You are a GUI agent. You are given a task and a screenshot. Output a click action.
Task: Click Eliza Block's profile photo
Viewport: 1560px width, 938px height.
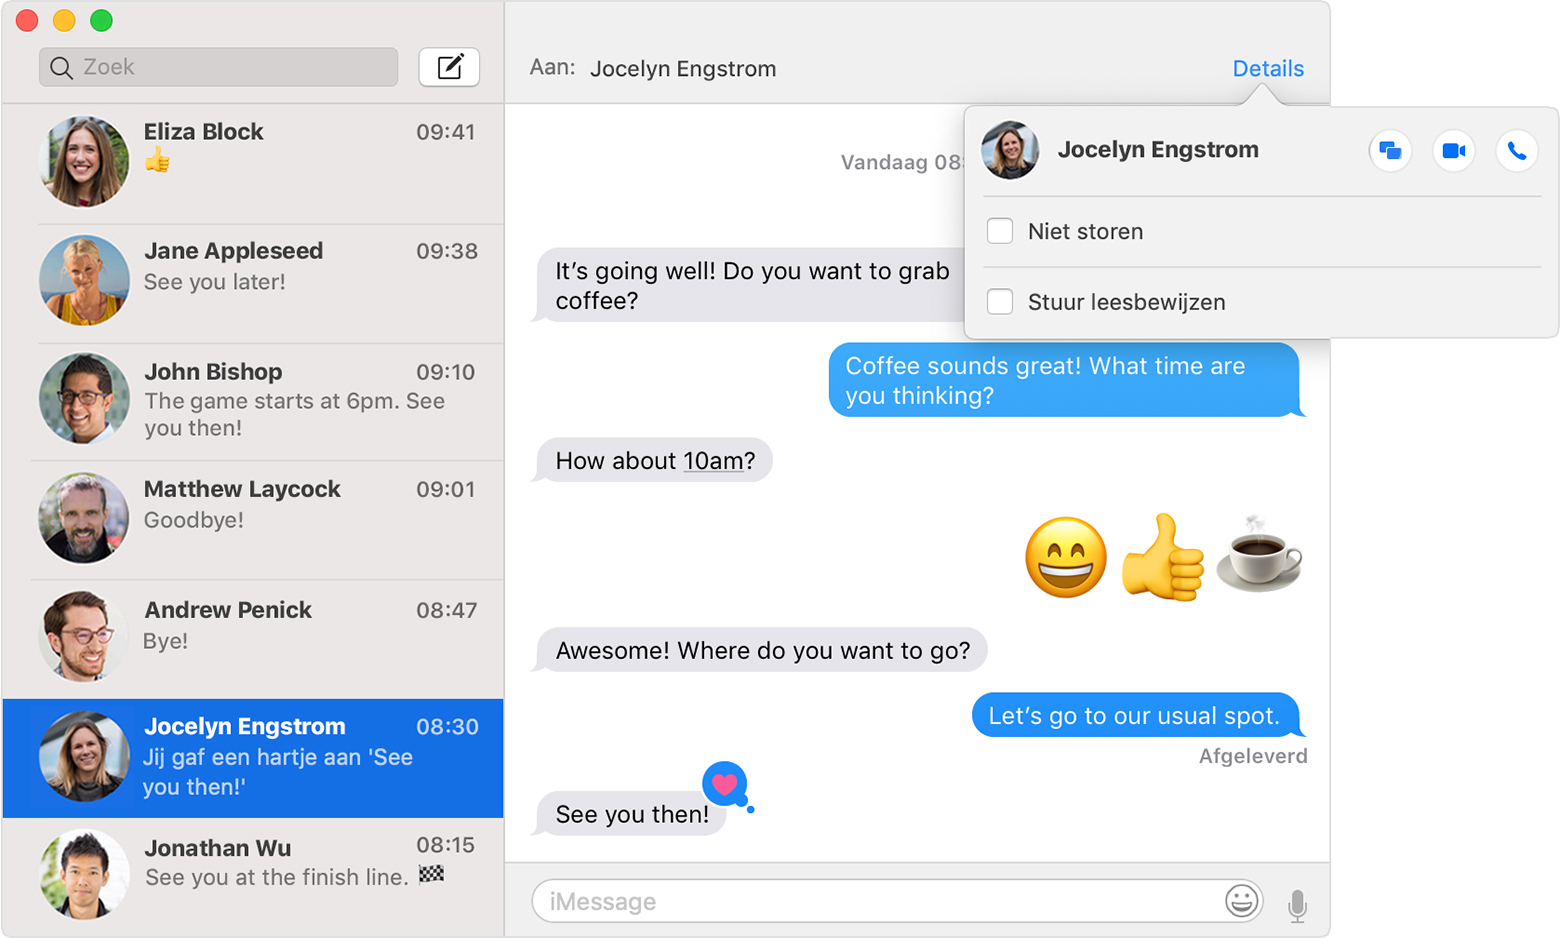[84, 161]
